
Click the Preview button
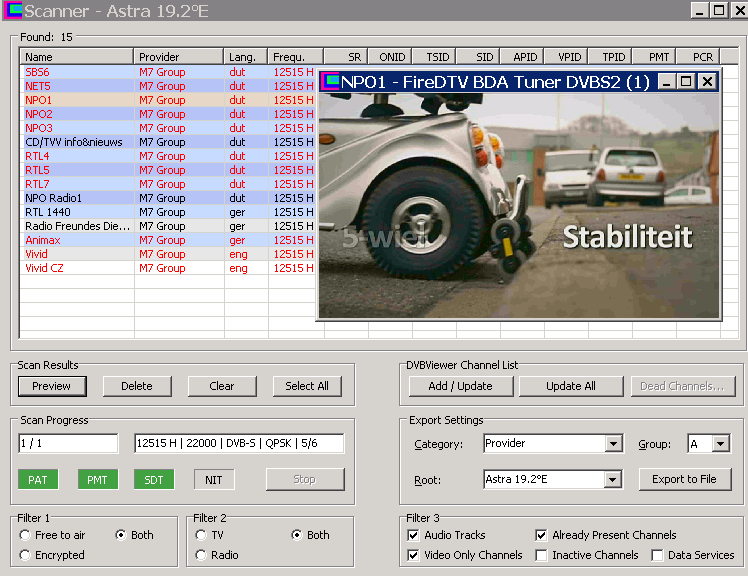(x=52, y=386)
